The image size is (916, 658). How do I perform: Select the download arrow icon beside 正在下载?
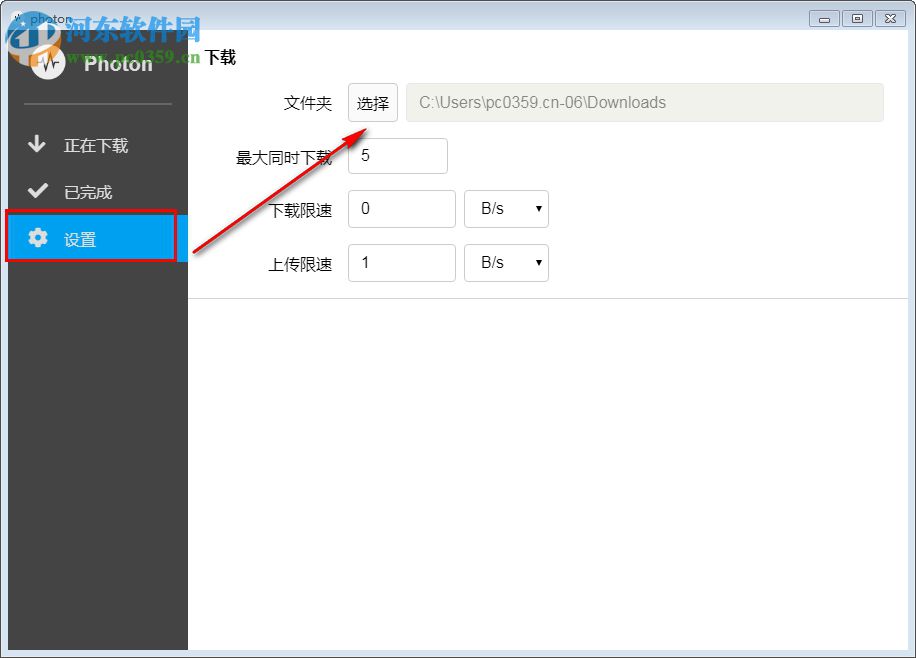[38, 144]
